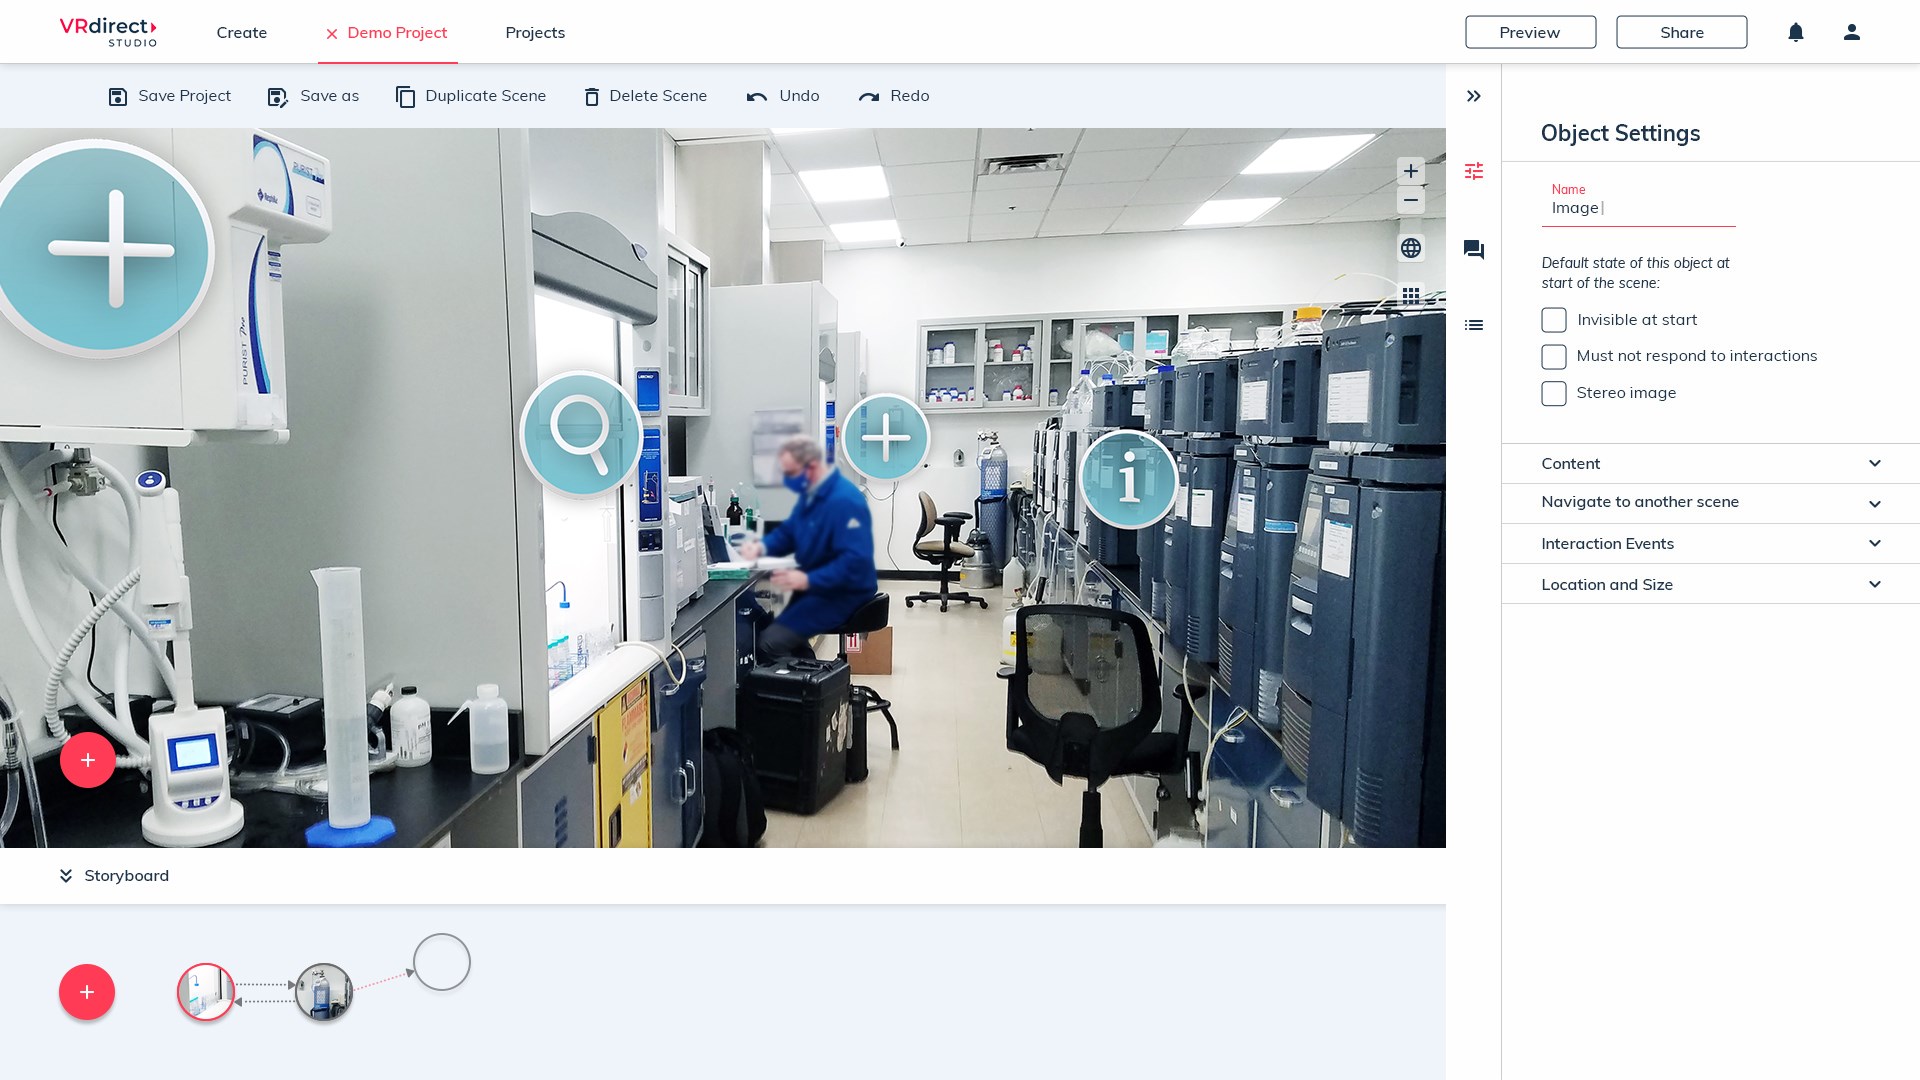Image resolution: width=1920 pixels, height=1080 pixels.
Task: Open the user account icon
Action: [x=1851, y=32]
